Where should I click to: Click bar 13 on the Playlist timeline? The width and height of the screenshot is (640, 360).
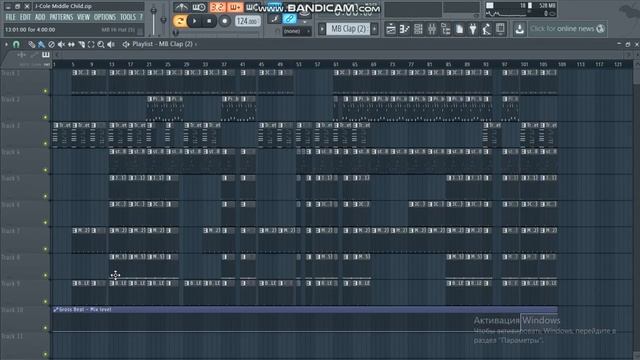coord(111,64)
